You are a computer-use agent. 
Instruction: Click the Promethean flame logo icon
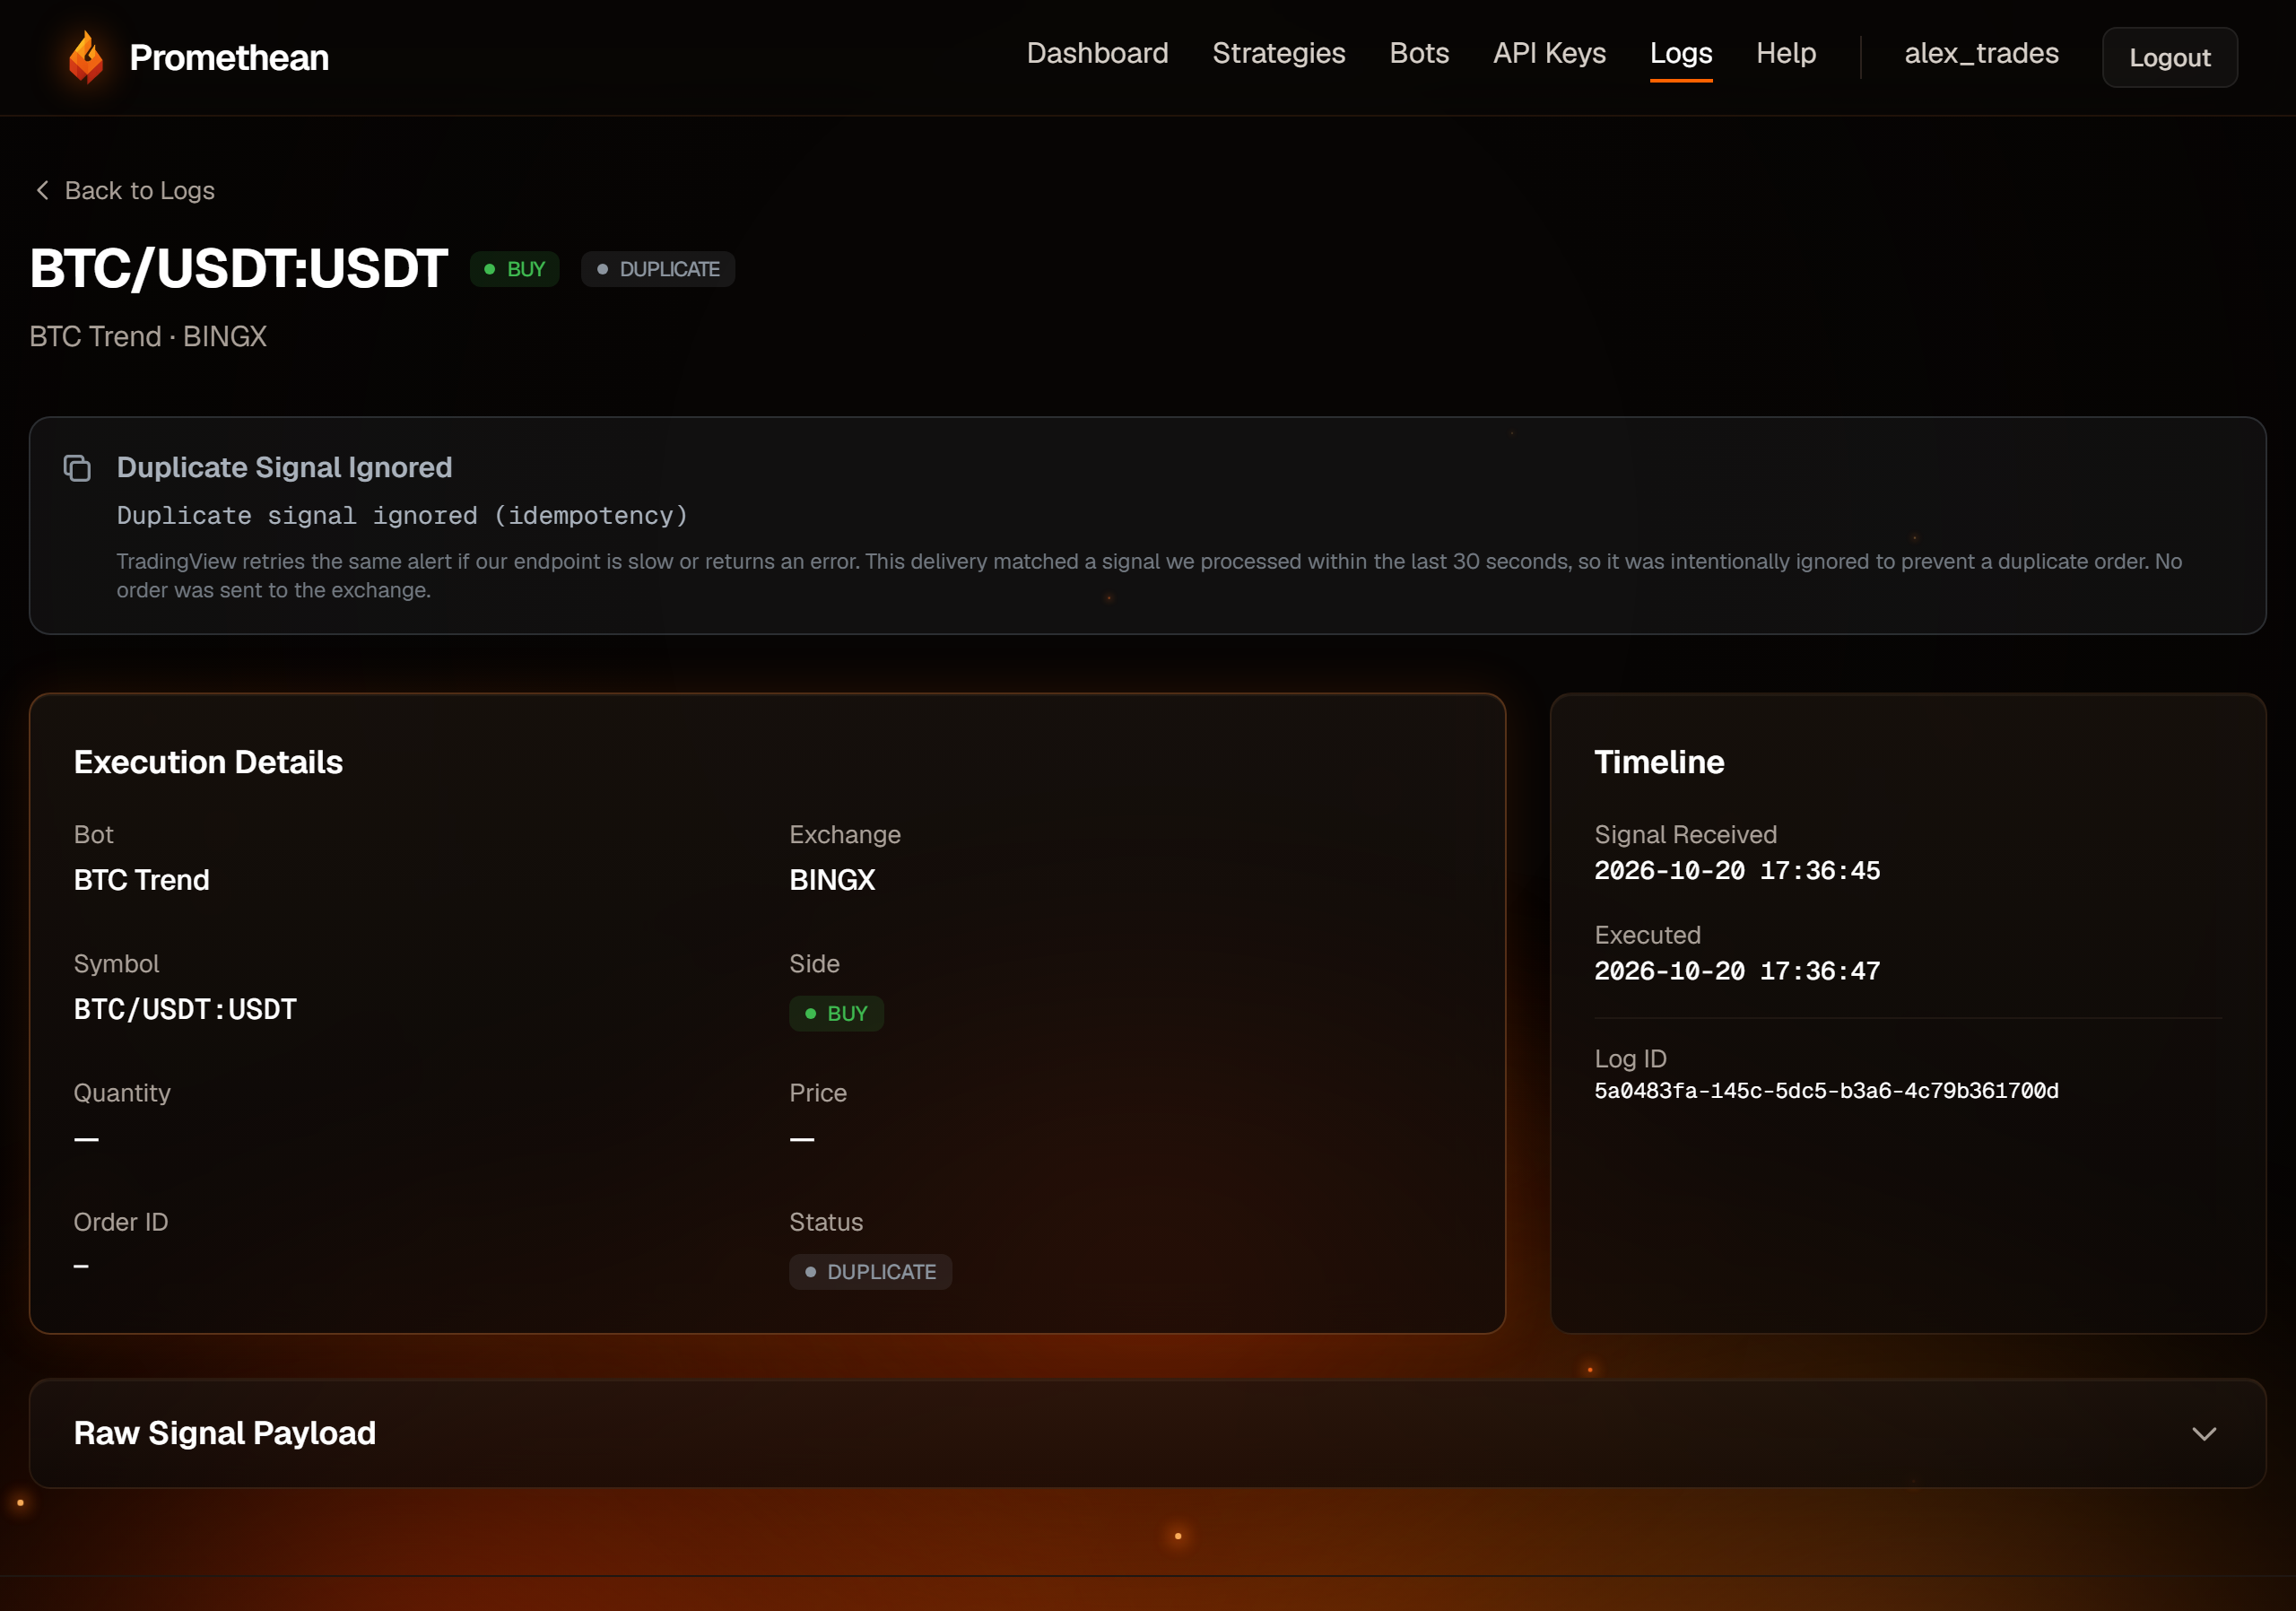(86, 57)
